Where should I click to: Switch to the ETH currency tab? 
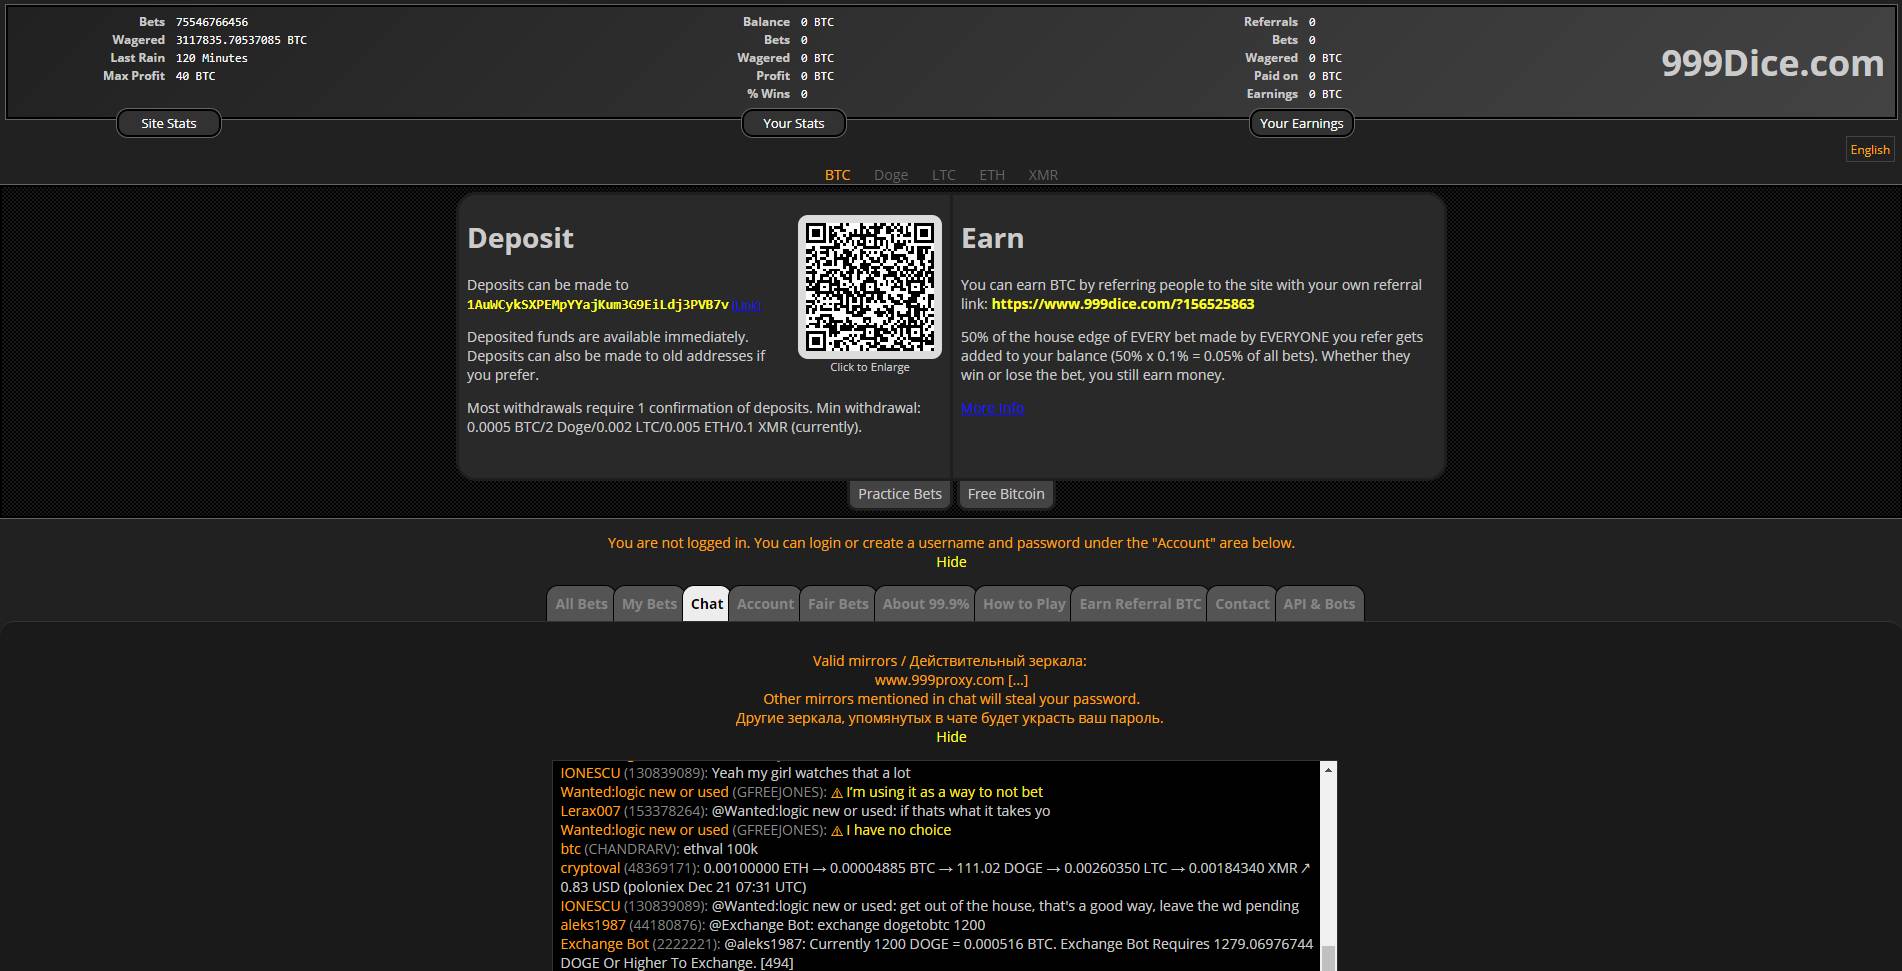pyautogui.click(x=992, y=175)
